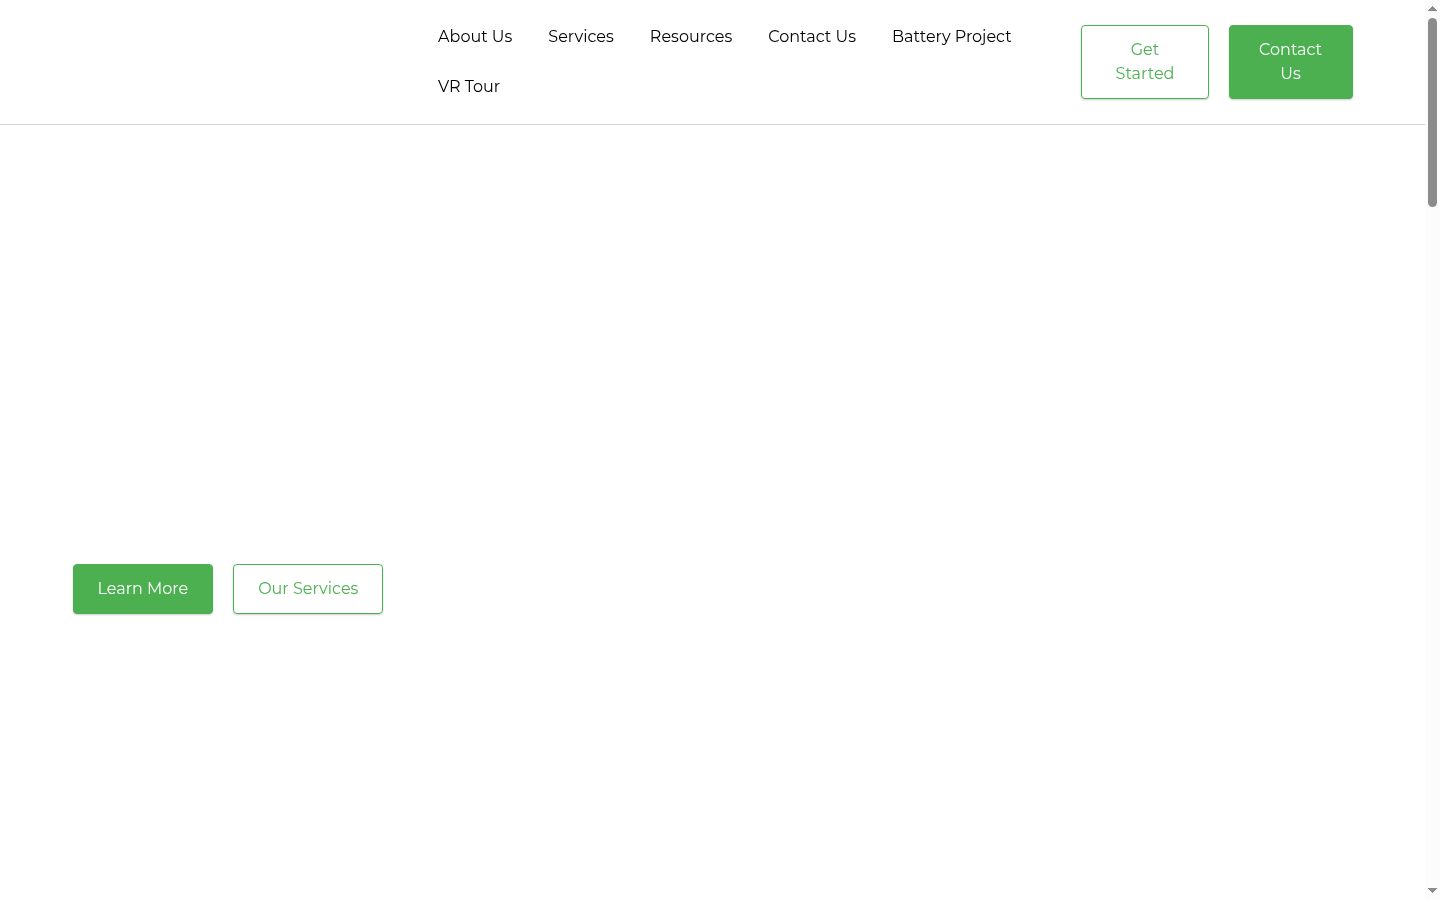Click the vertical scrollbar thumb
Viewport: 1440px width, 900px height.
tap(1432, 112)
